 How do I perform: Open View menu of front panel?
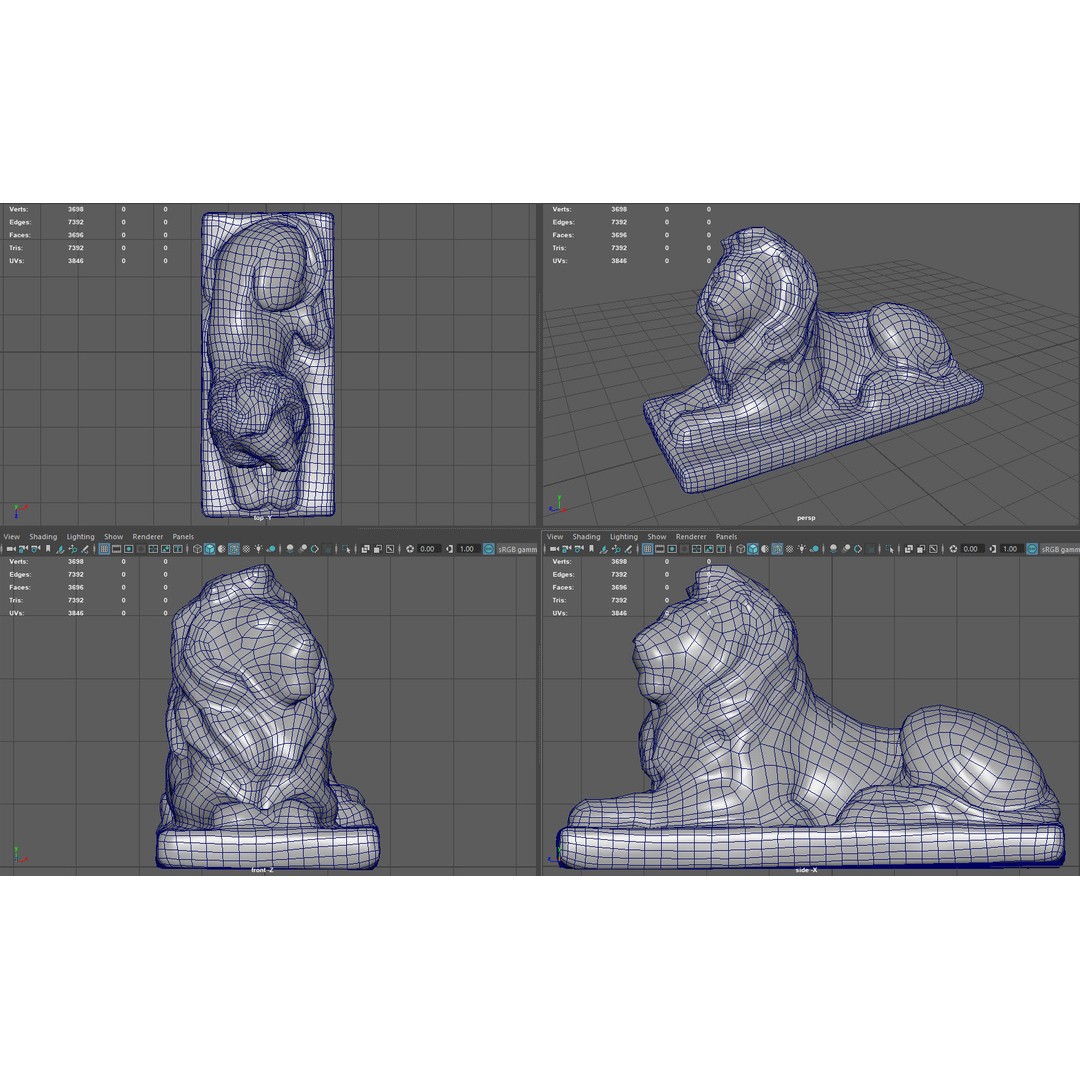[12, 537]
